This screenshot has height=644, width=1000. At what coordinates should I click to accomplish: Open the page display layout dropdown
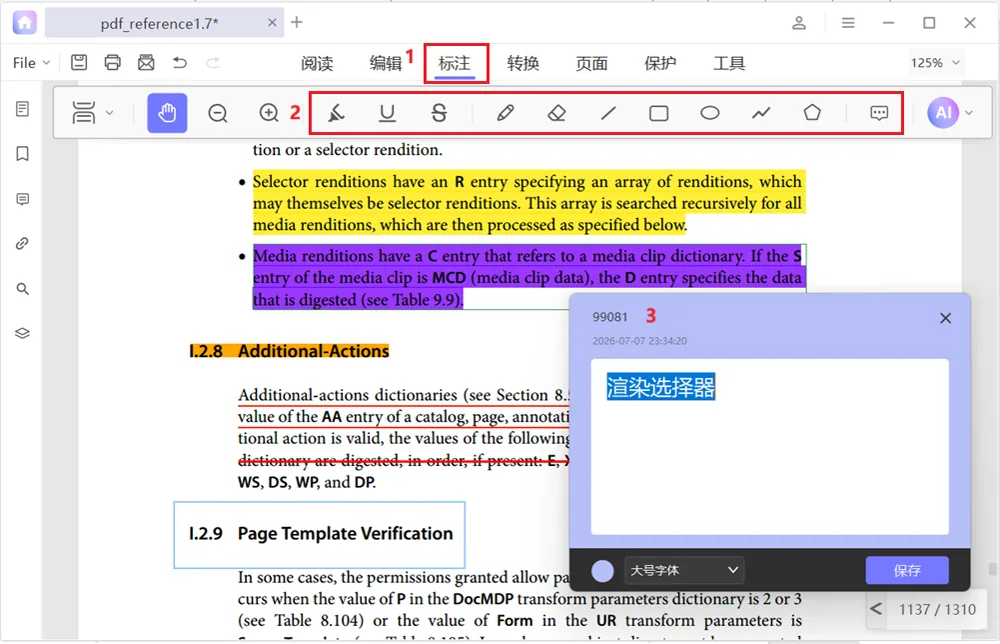click(92, 113)
